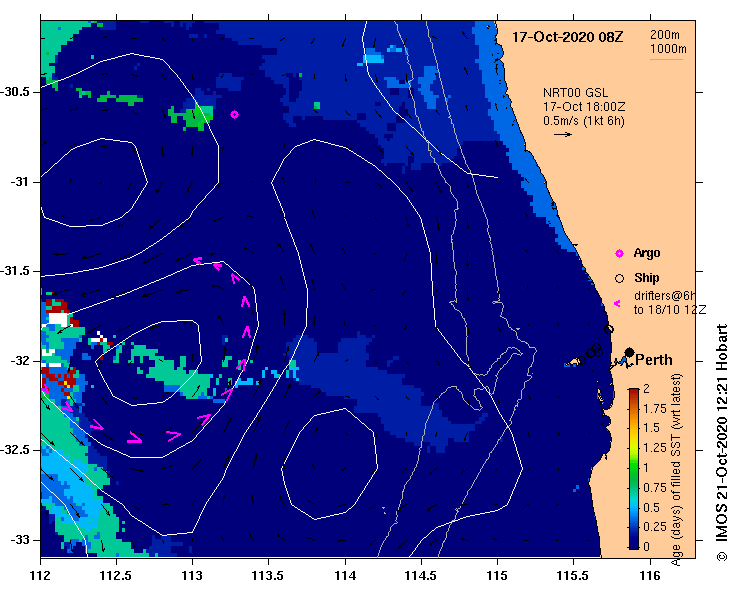Viewport: 739px width, 592px height.
Task: Click the 0.5m/s (1kt 6h) text
Action: (584, 121)
